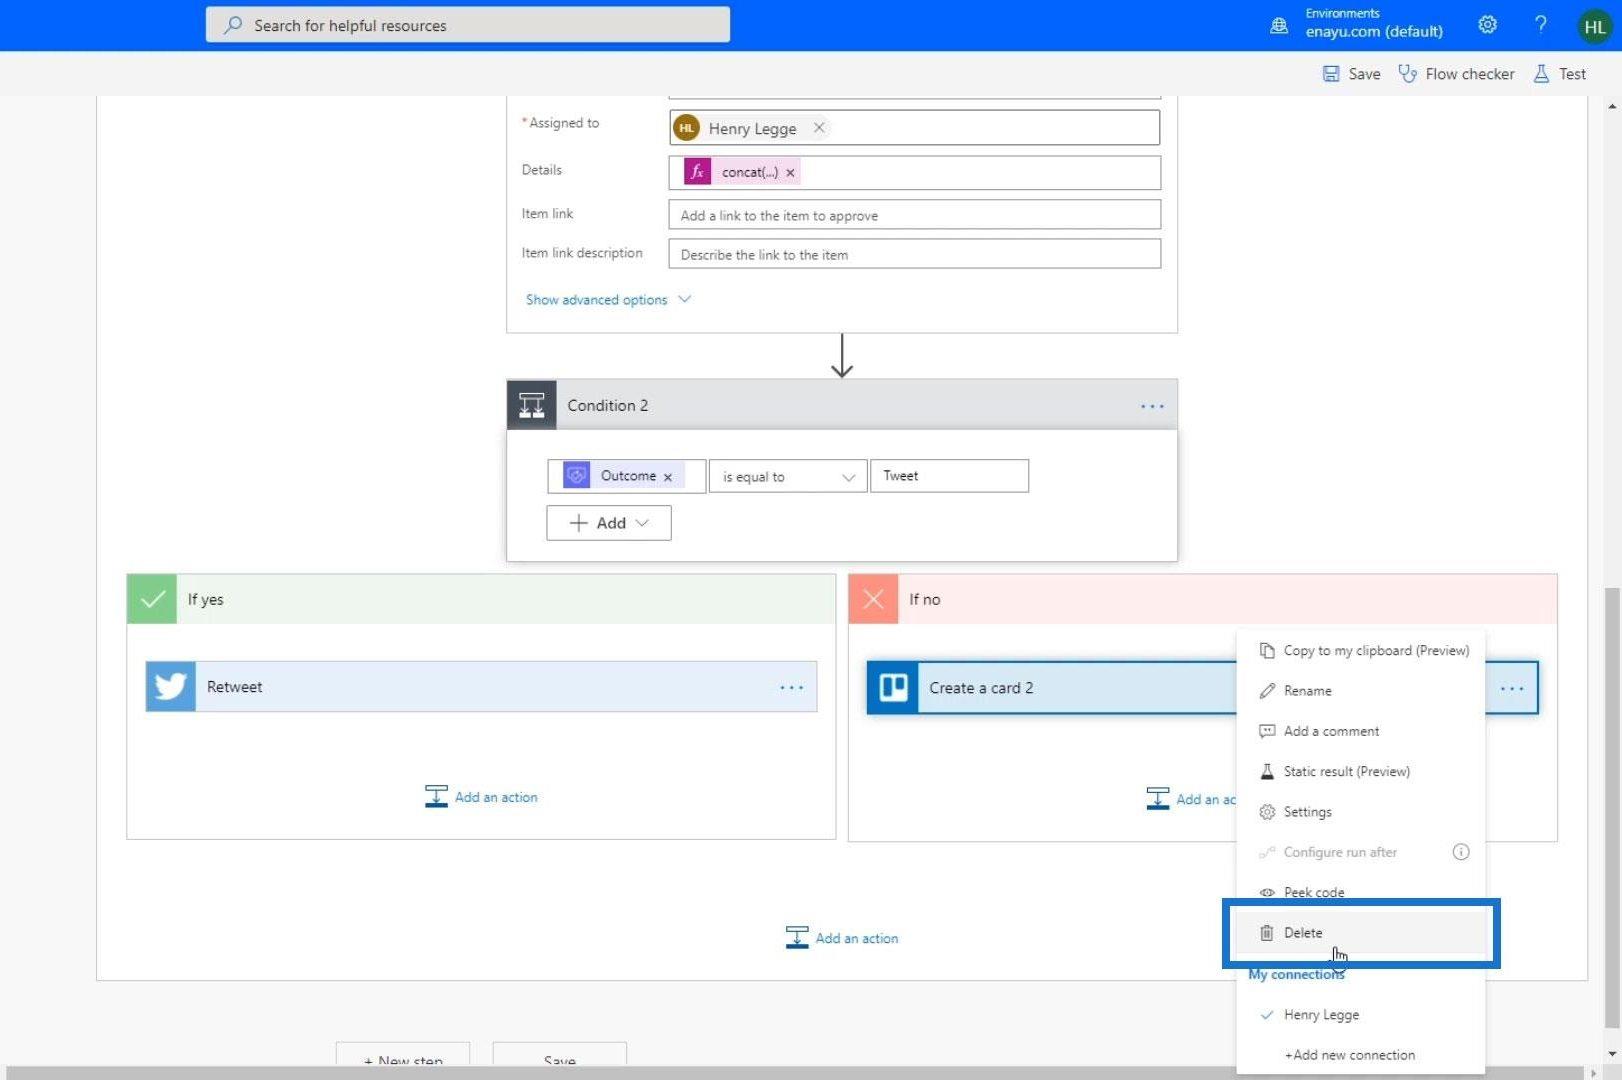Open the 'is equal to' operator dropdown
The width and height of the screenshot is (1622, 1080).
click(788, 477)
